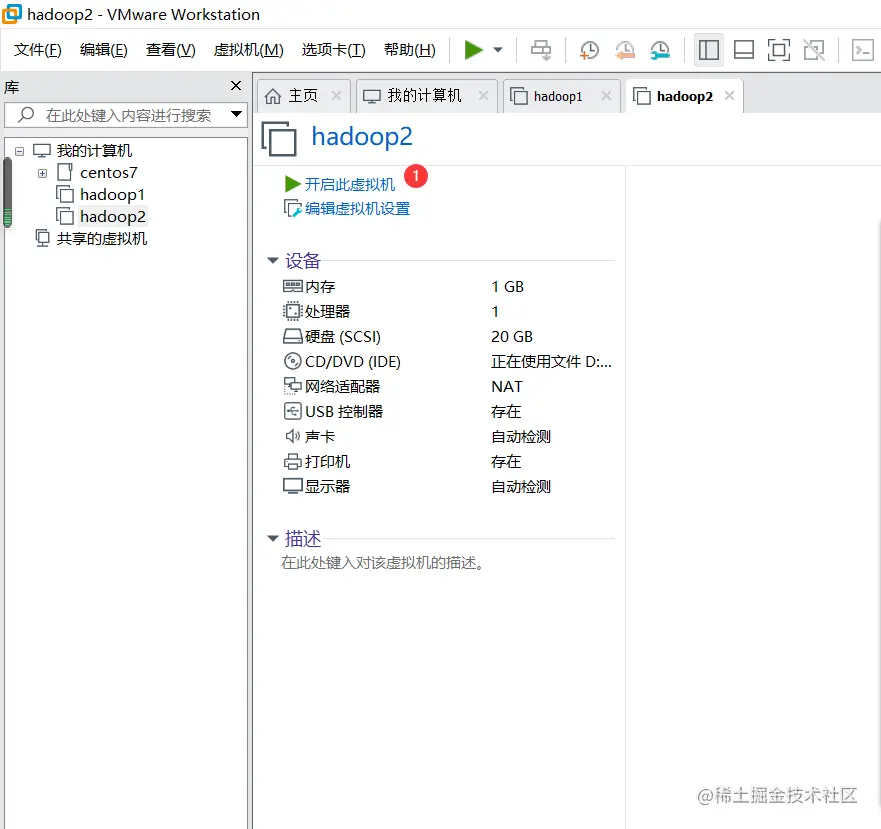
Task: Click the 硬盘 (SCSI) disk icon
Action: pyautogui.click(x=292, y=336)
